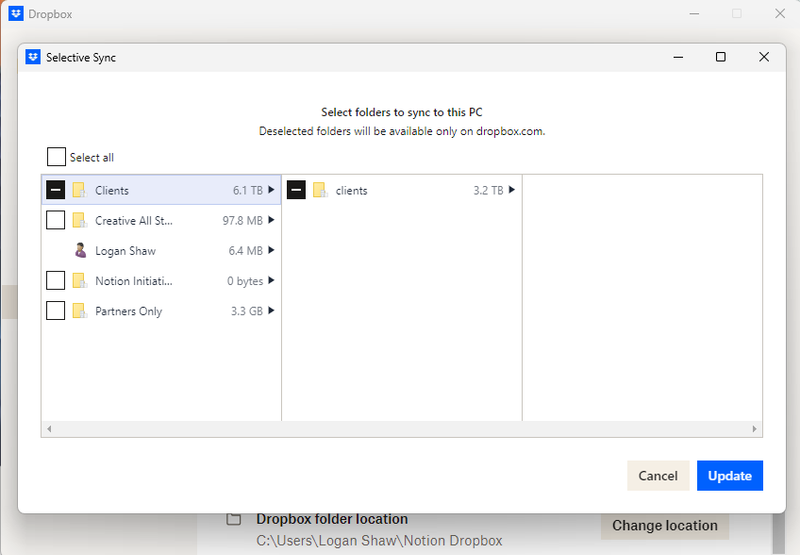Select the Partners Only row label
Viewport: 800px width, 555px height.
(x=129, y=311)
